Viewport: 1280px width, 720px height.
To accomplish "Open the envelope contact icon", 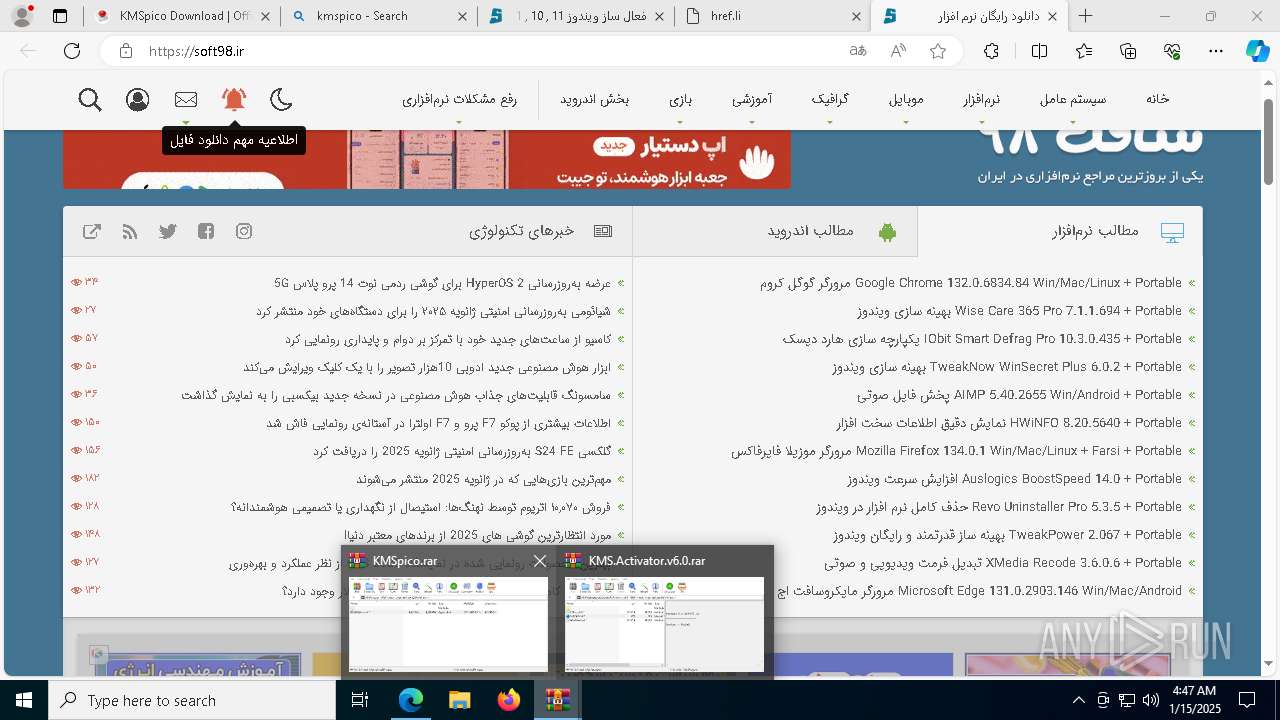I will 186,99.
